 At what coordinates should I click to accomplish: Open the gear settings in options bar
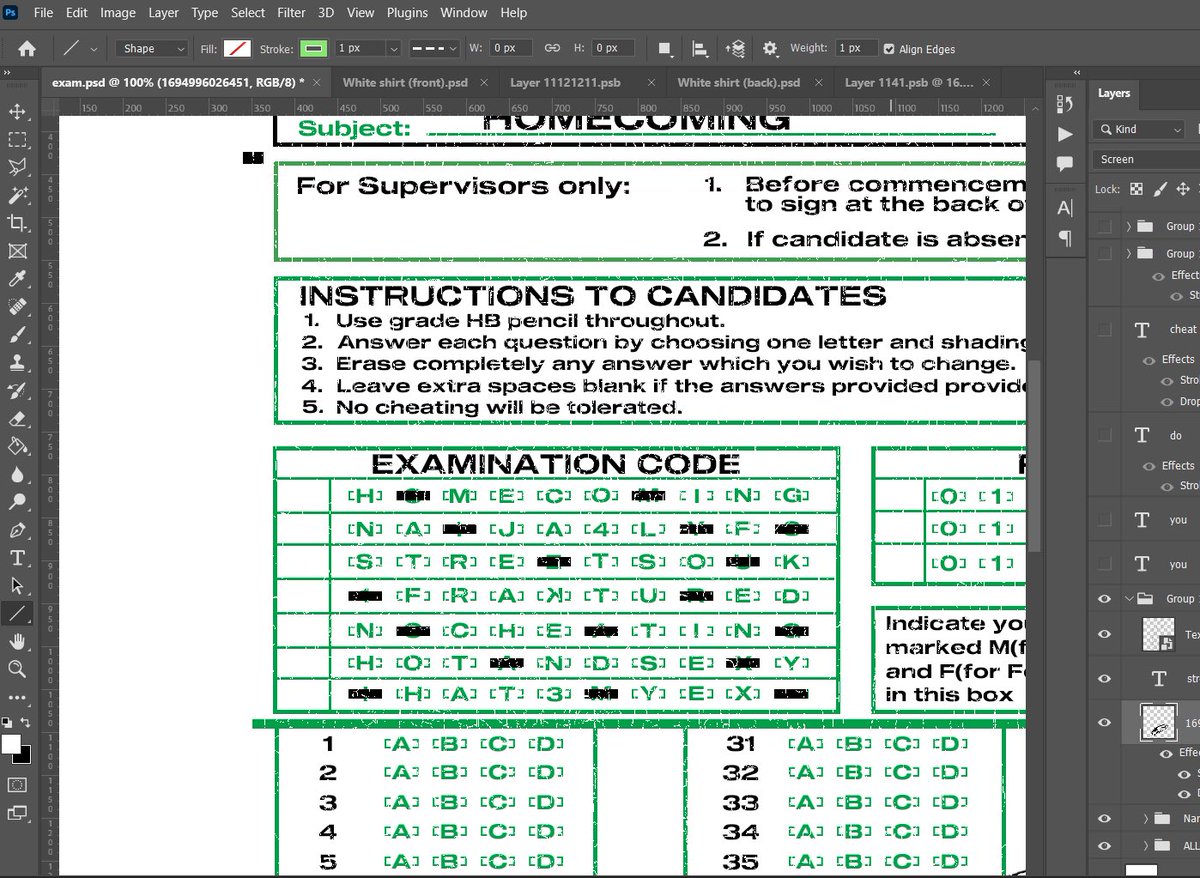(x=770, y=48)
